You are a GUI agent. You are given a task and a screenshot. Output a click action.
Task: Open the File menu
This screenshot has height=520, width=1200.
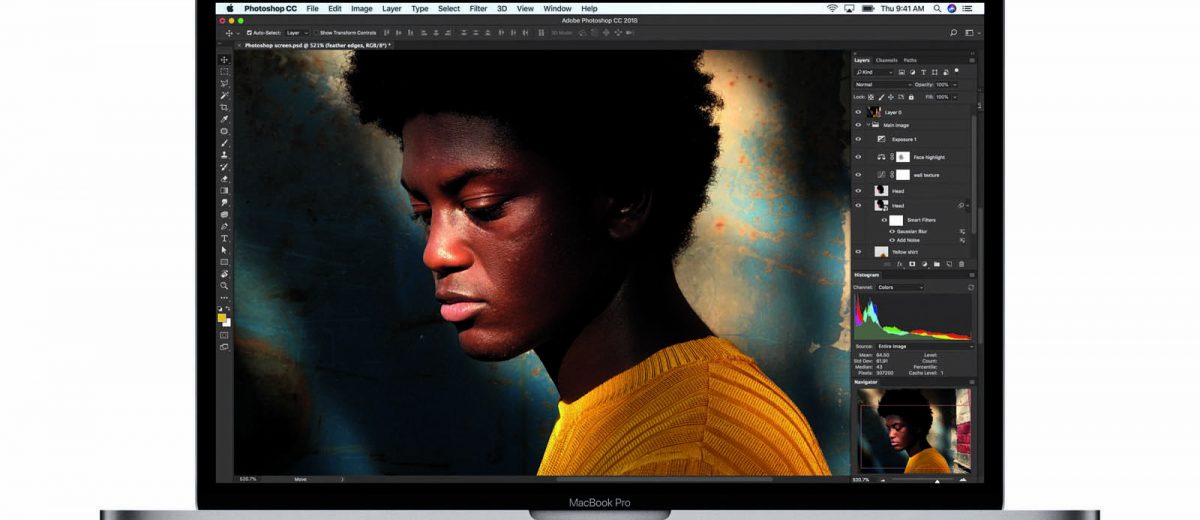pyautogui.click(x=312, y=8)
